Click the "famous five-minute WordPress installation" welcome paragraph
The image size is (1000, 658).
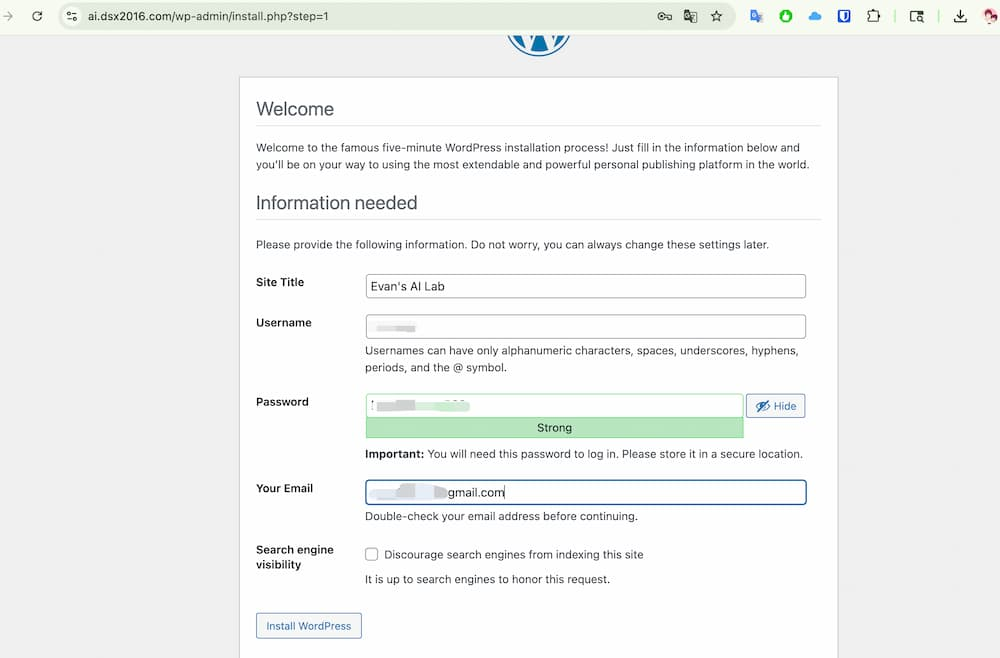coord(533,156)
